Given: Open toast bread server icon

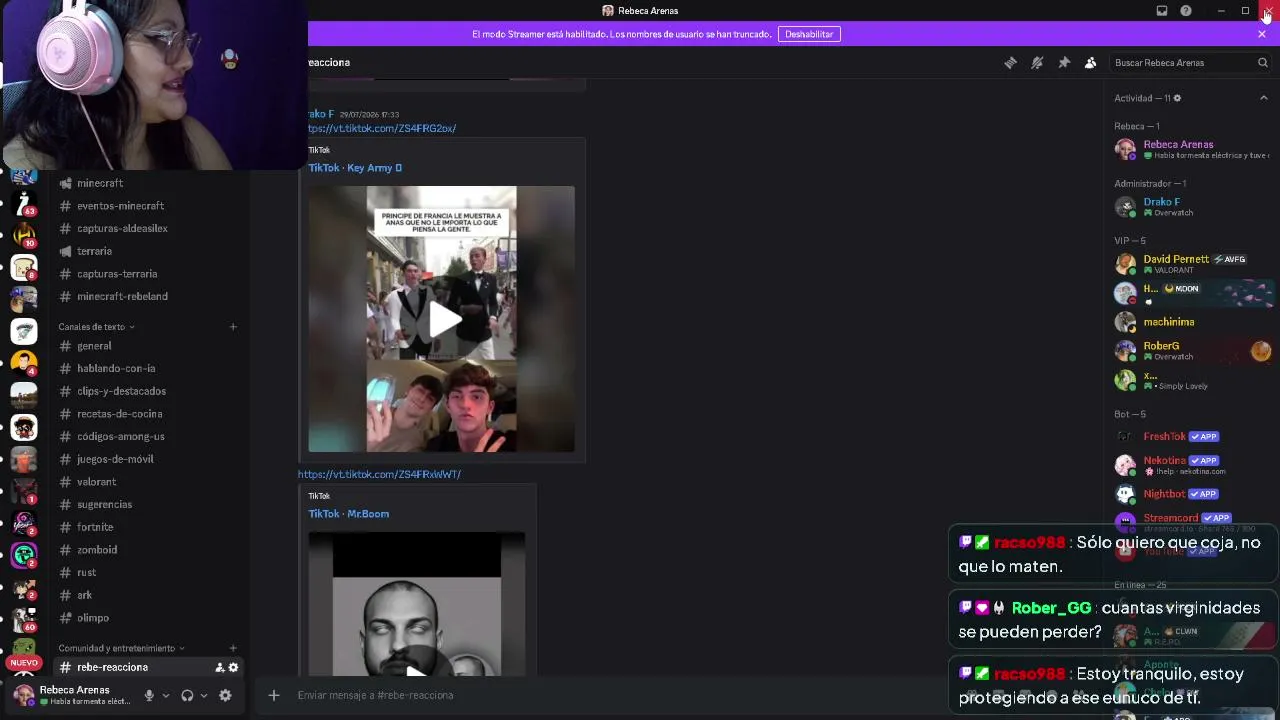Looking at the screenshot, I should point(24,268).
